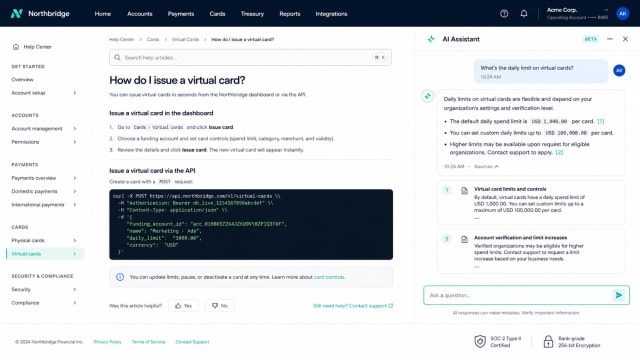This screenshot has width=640, height=360.
Task: Click the Northbridge logo icon
Action: [x=16, y=13]
